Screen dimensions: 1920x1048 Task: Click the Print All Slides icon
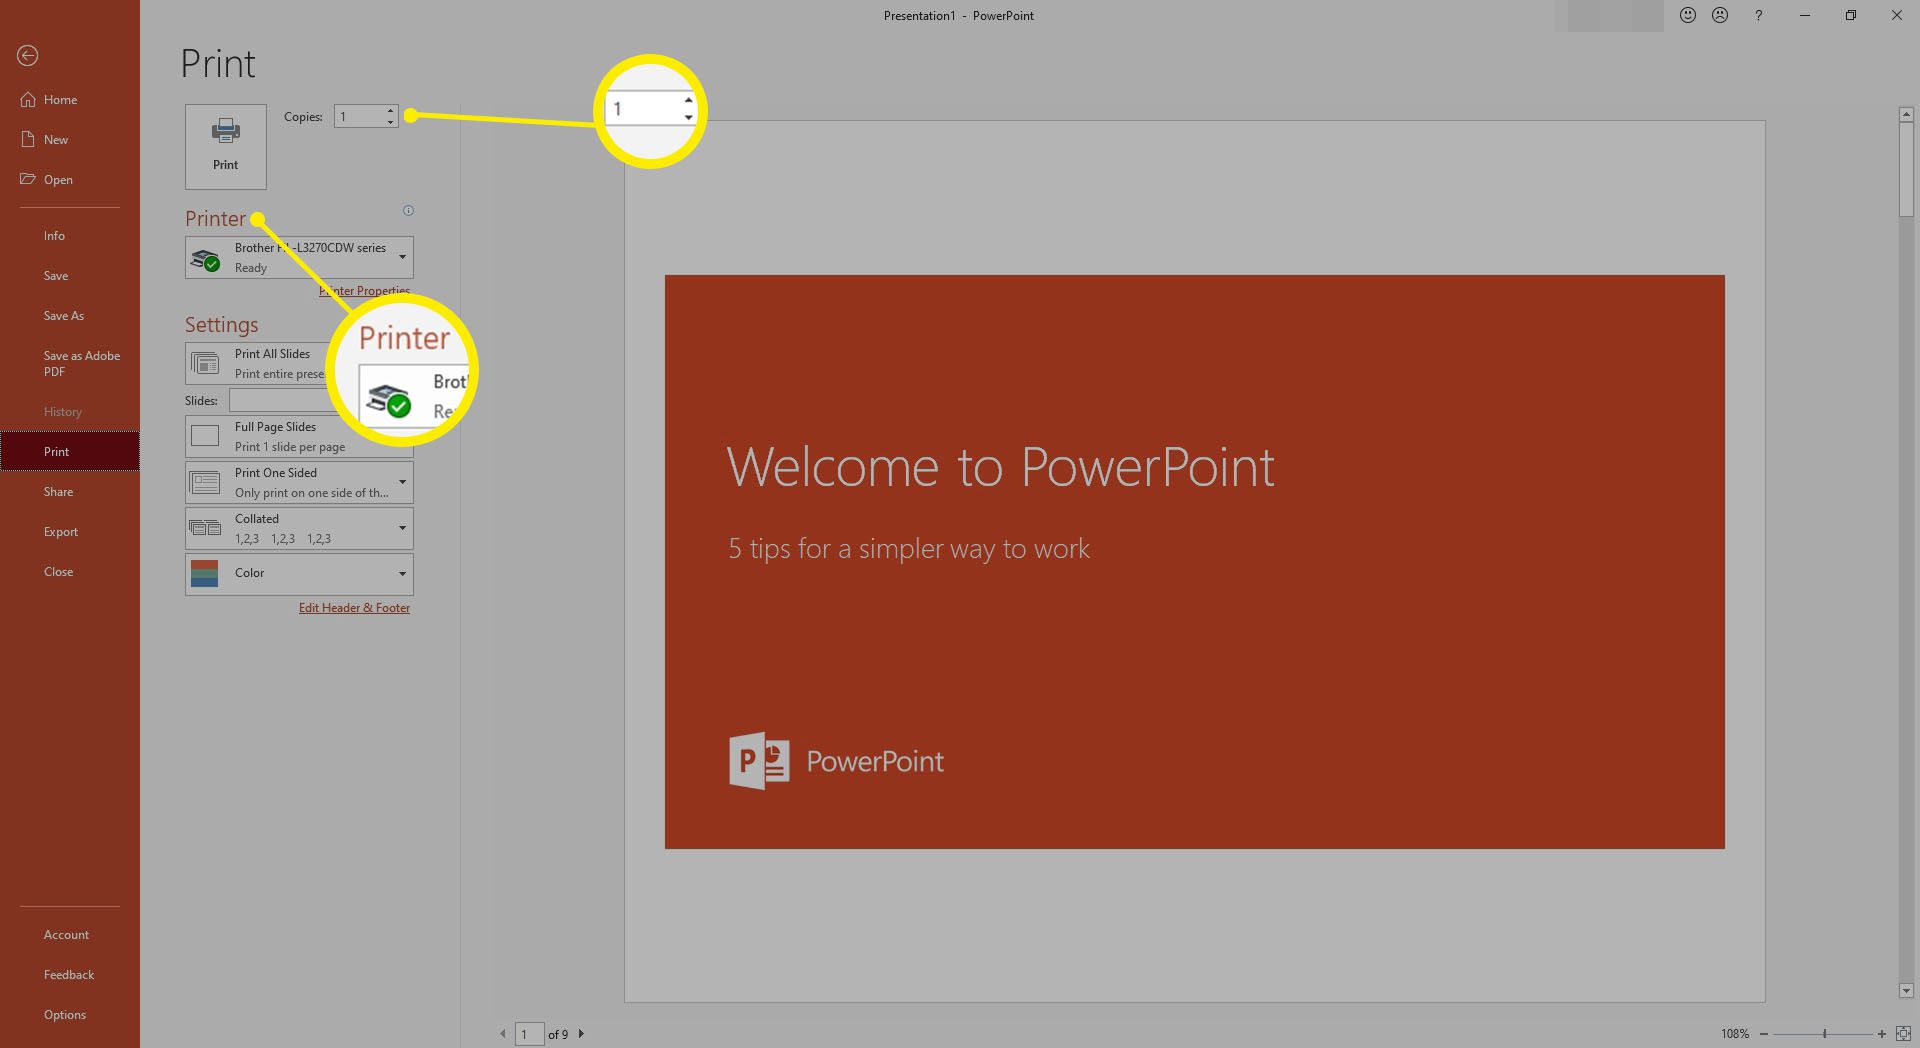coord(206,364)
